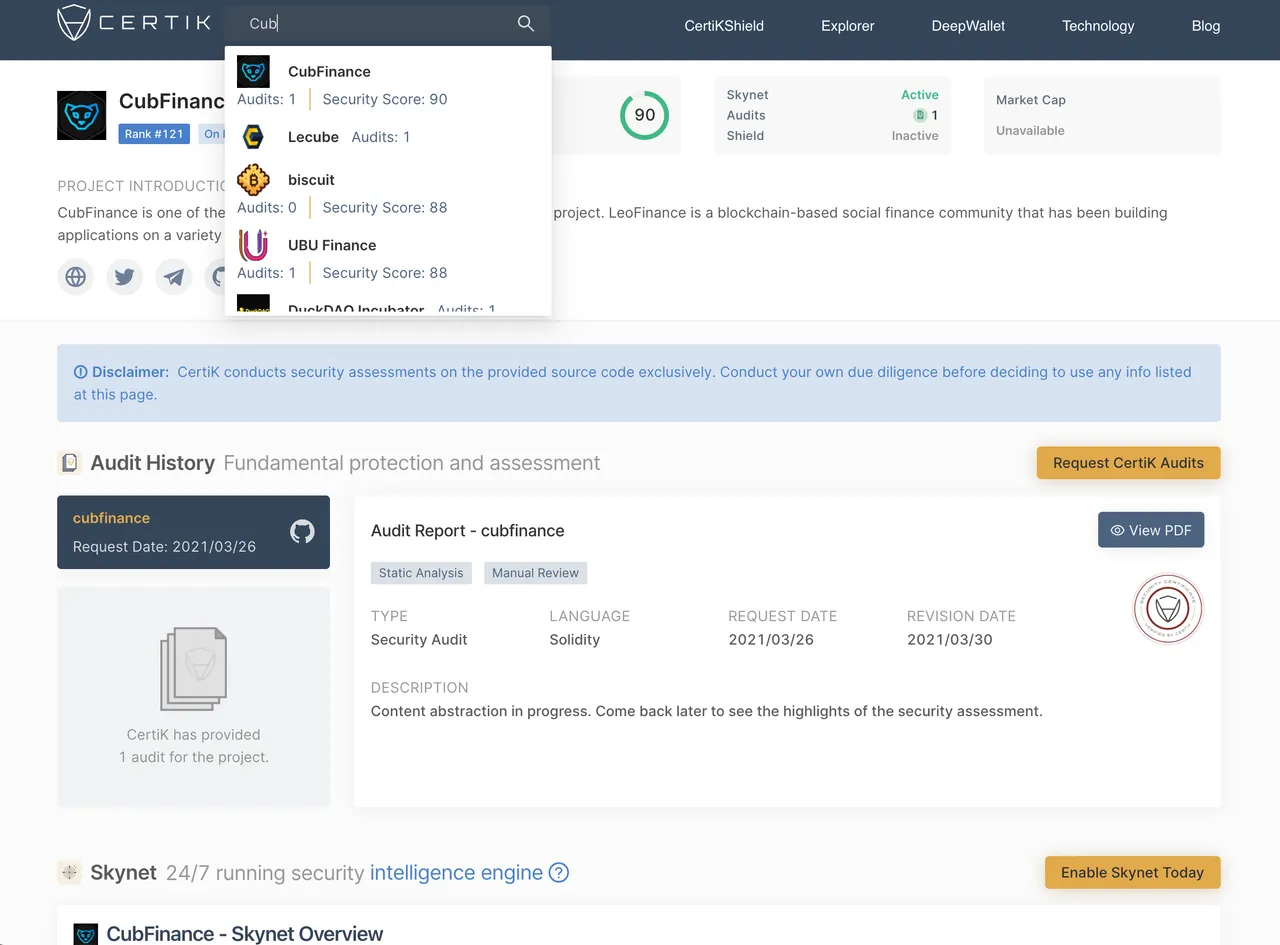This screenshot has height=945, width=1280.
Task: Click the request date 2021/03/26 value
Action: point(771,639)
